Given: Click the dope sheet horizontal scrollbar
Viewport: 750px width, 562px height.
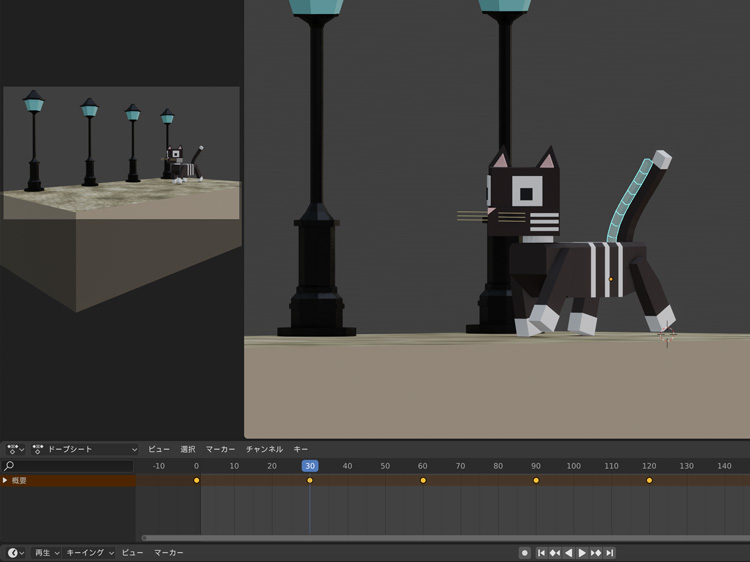Looking at the screenshot, I should pyautogui.click(x=440, y=538).
